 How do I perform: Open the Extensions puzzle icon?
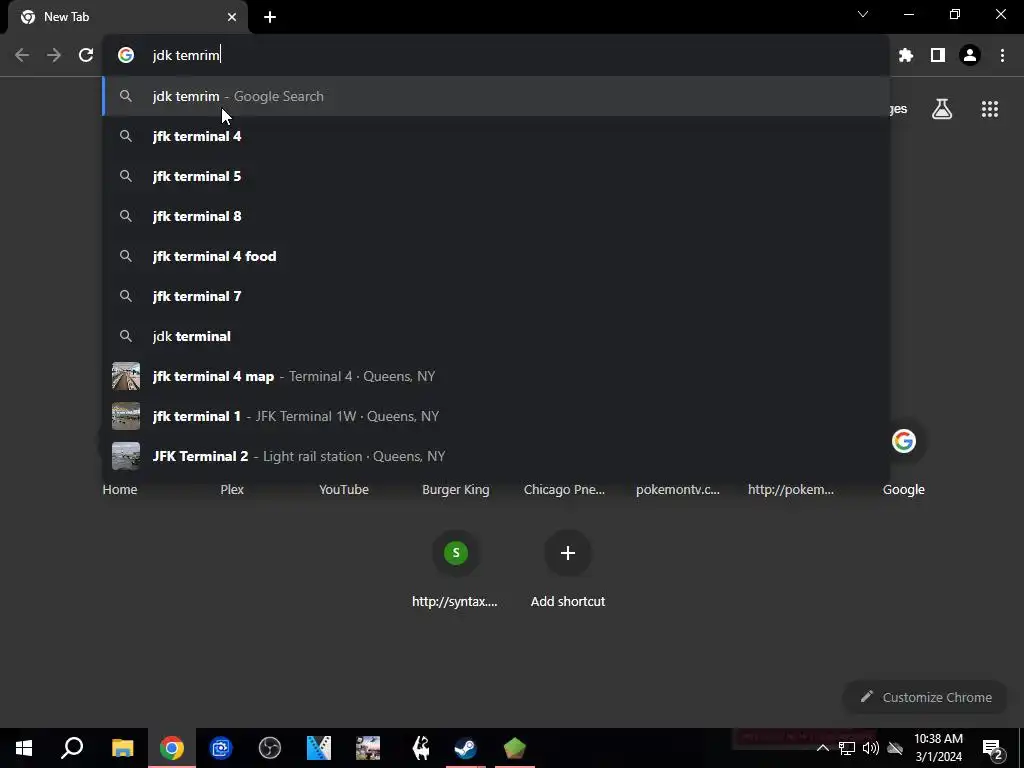pos(905,55)
